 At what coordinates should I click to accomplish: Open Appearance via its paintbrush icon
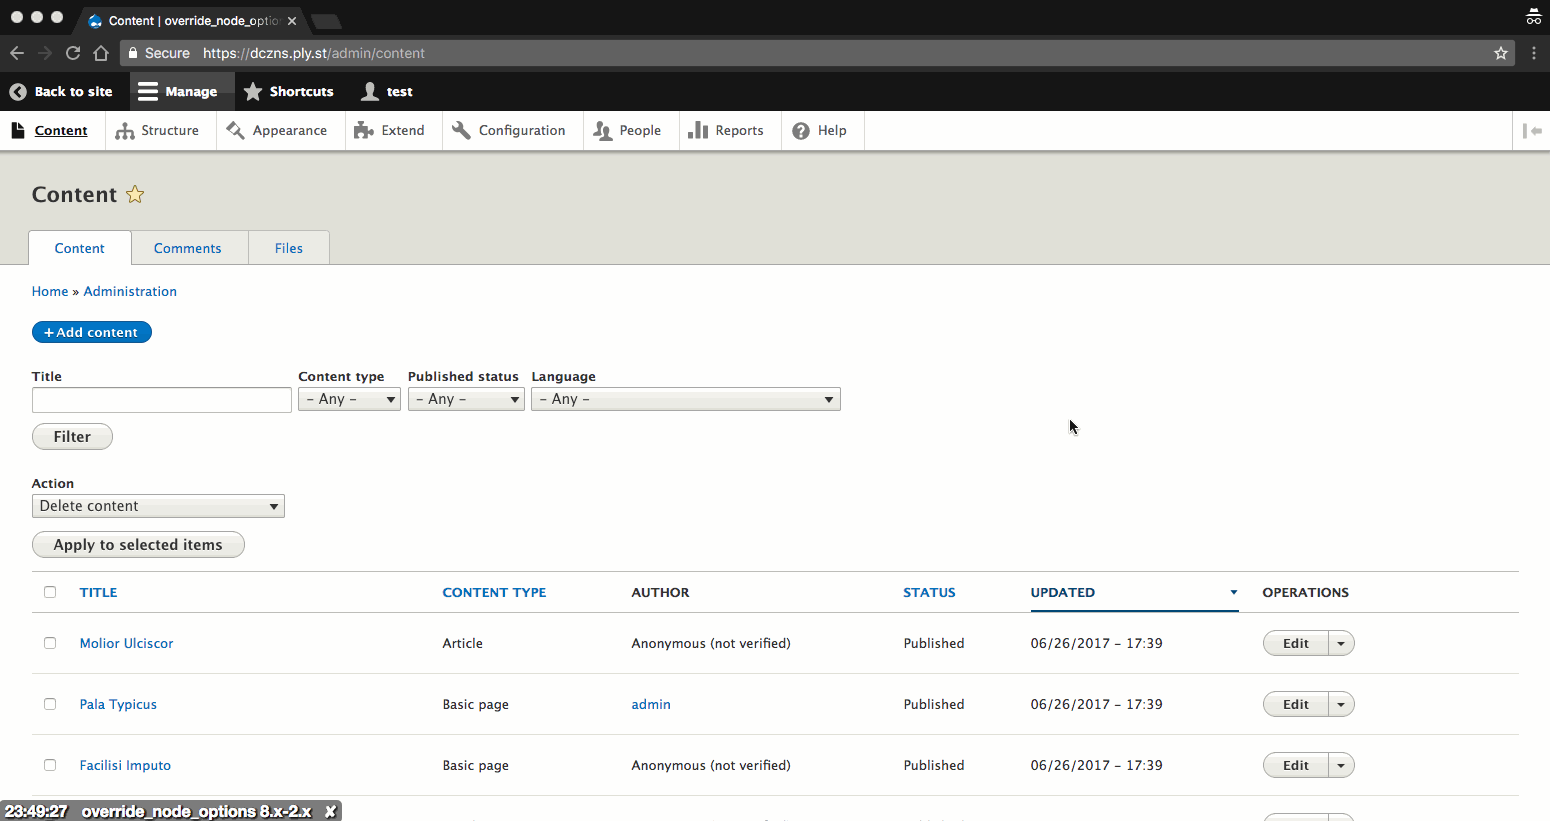(236, 131)
